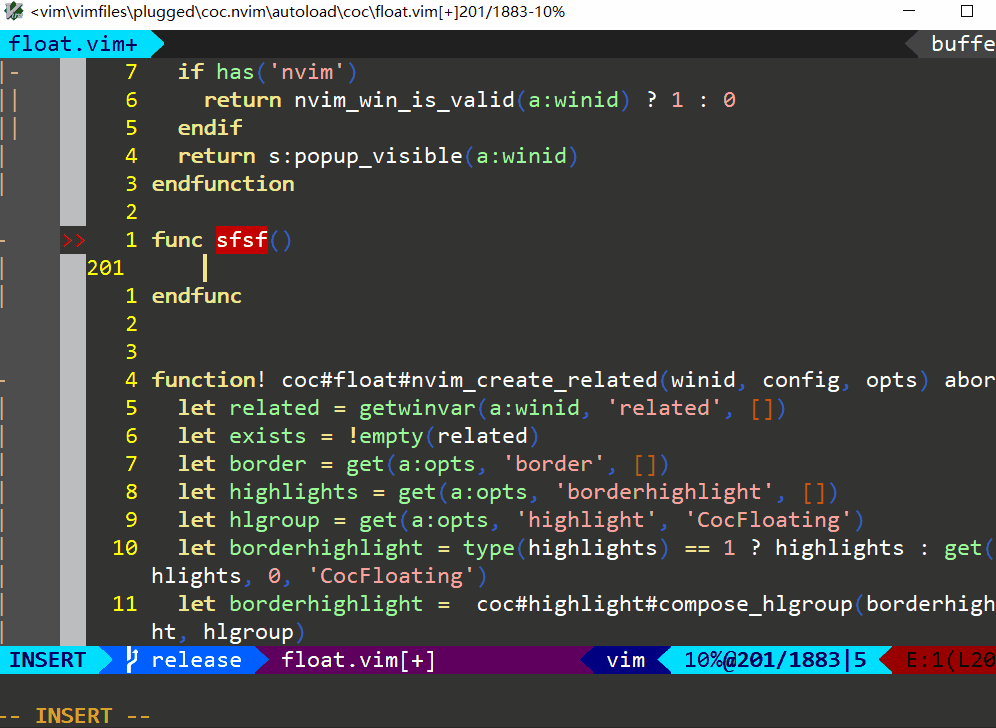
Task: Click the 'E:1' diagnostics error indicator
Action: (x=922, y=659)
